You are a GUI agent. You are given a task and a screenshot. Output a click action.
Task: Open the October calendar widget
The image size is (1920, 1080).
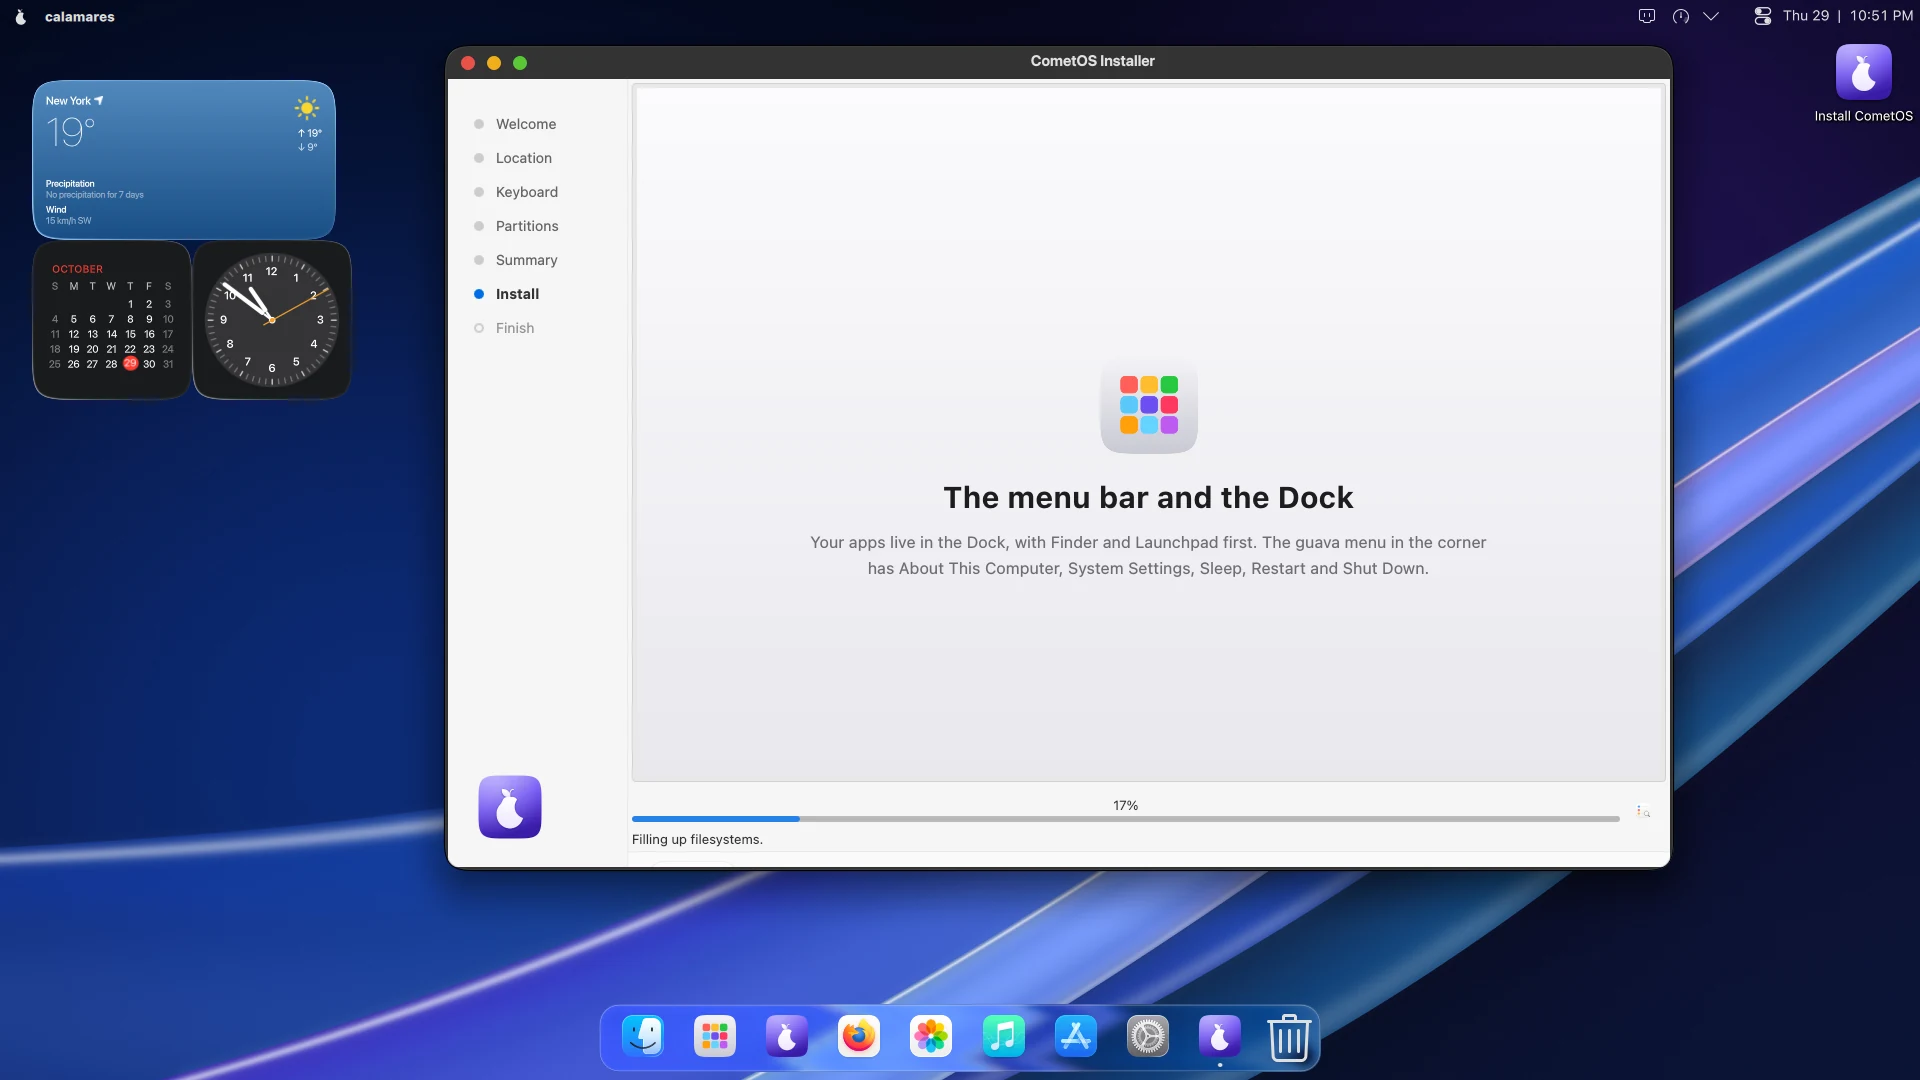point(112,320)
